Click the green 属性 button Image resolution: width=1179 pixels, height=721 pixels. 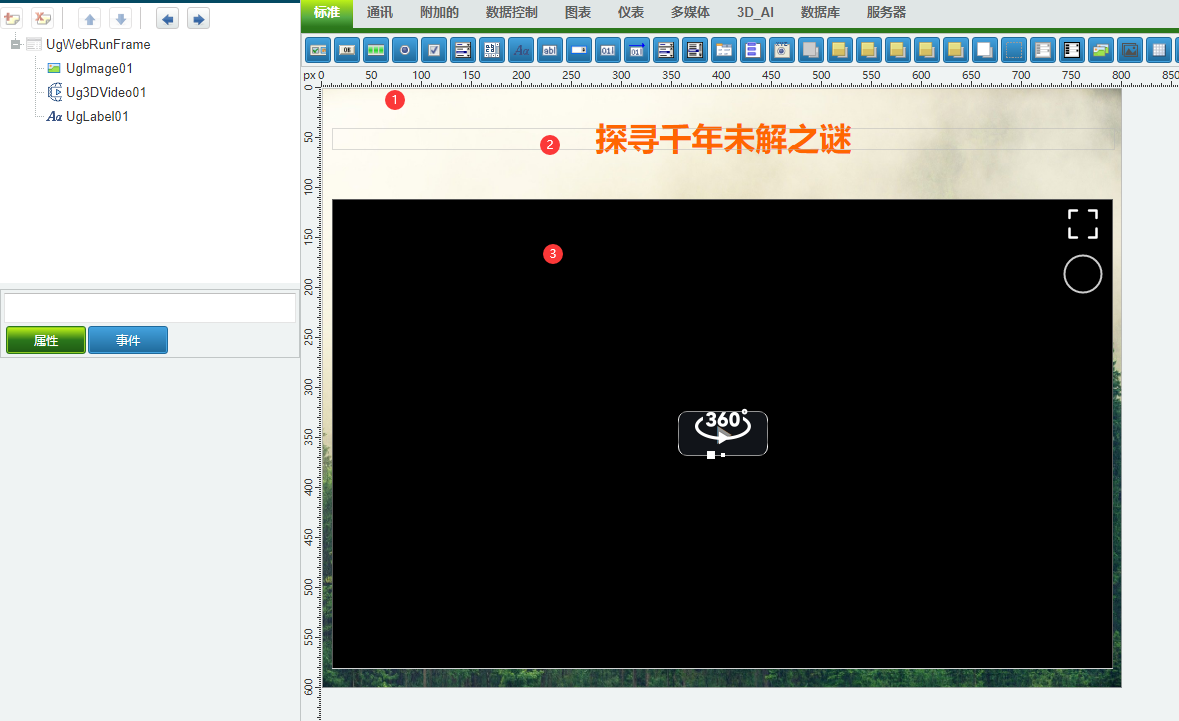coord(46,340)
